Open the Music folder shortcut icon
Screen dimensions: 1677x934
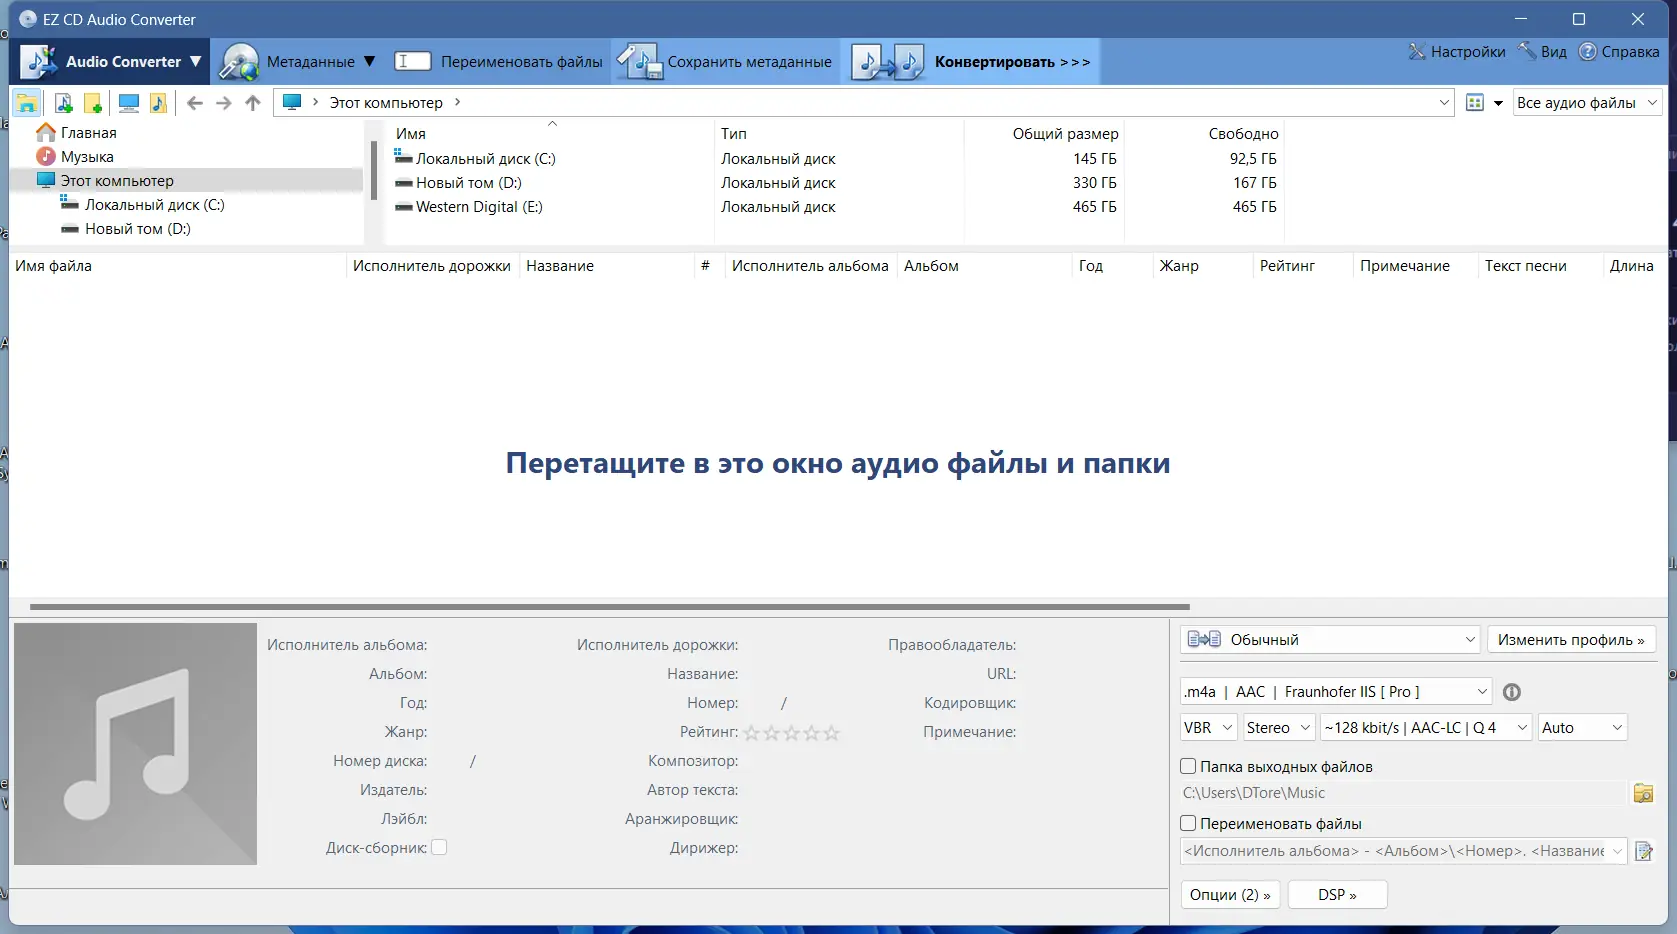click(x=158, y=102)
